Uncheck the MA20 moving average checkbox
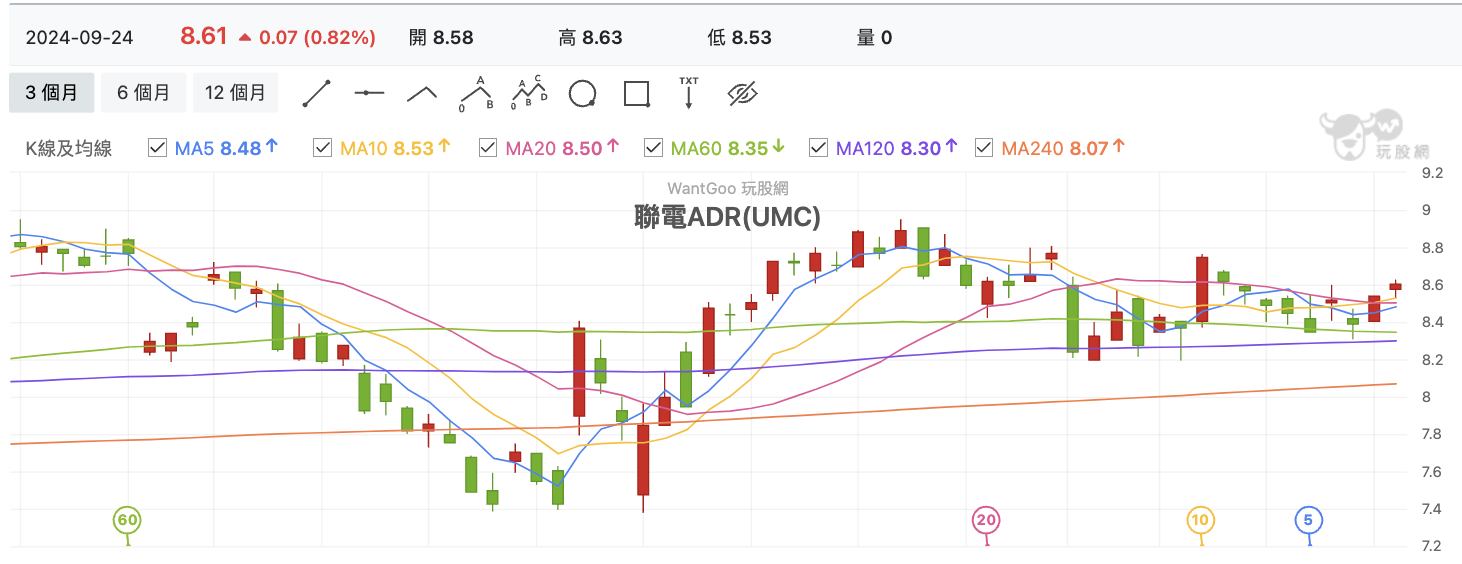 [488, 148]
